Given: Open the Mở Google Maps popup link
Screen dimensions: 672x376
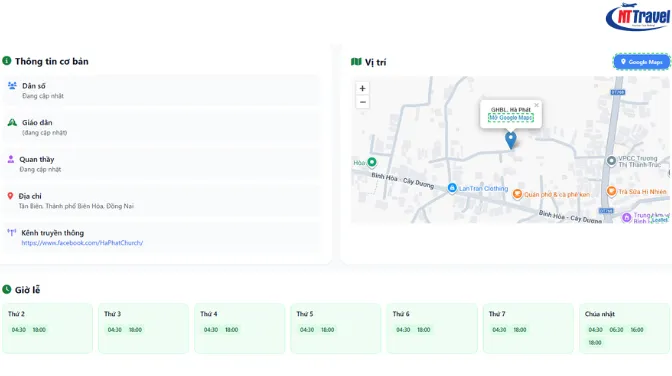Looking at the screenshot, I should click(x=511, y=117).
